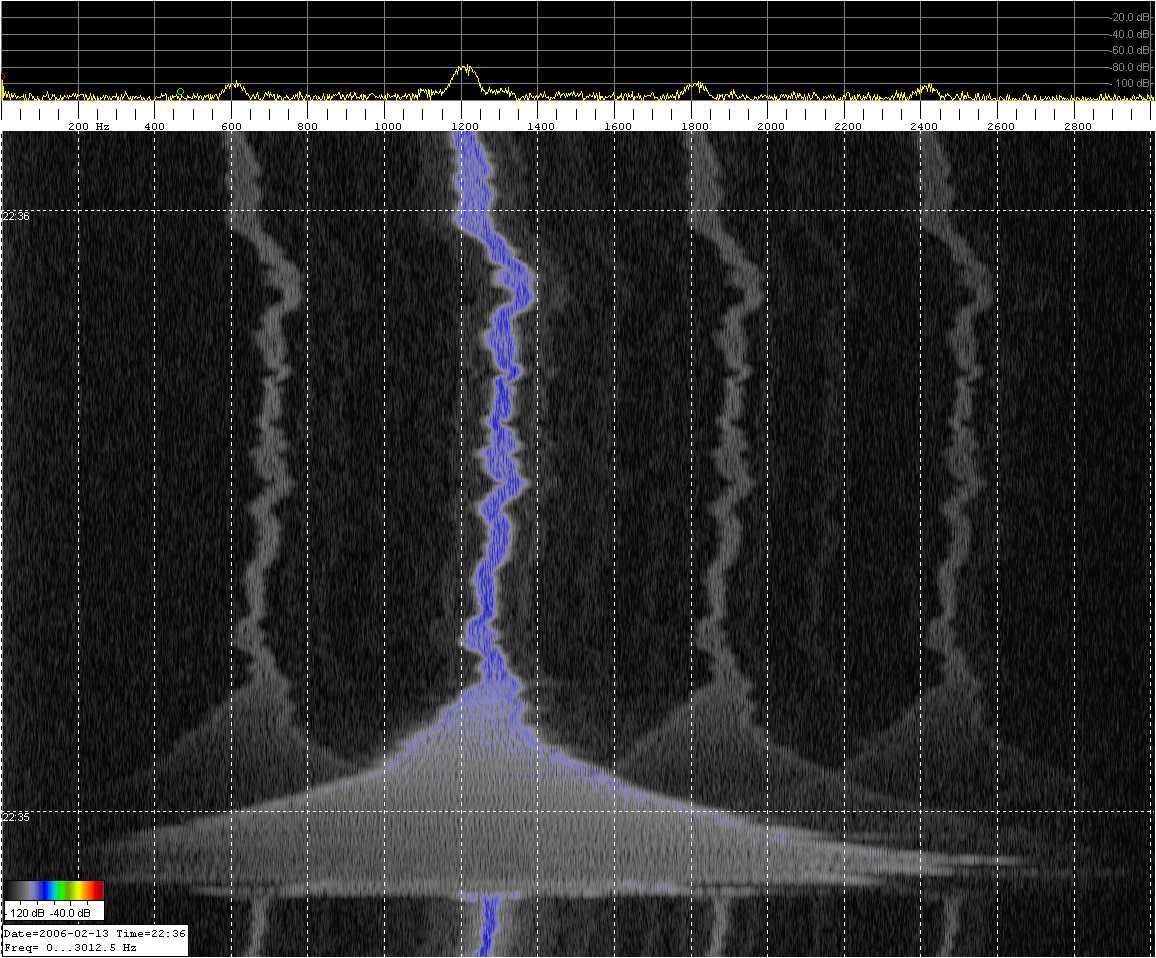Click the 1400 frequency axis label

click(540, 127)
